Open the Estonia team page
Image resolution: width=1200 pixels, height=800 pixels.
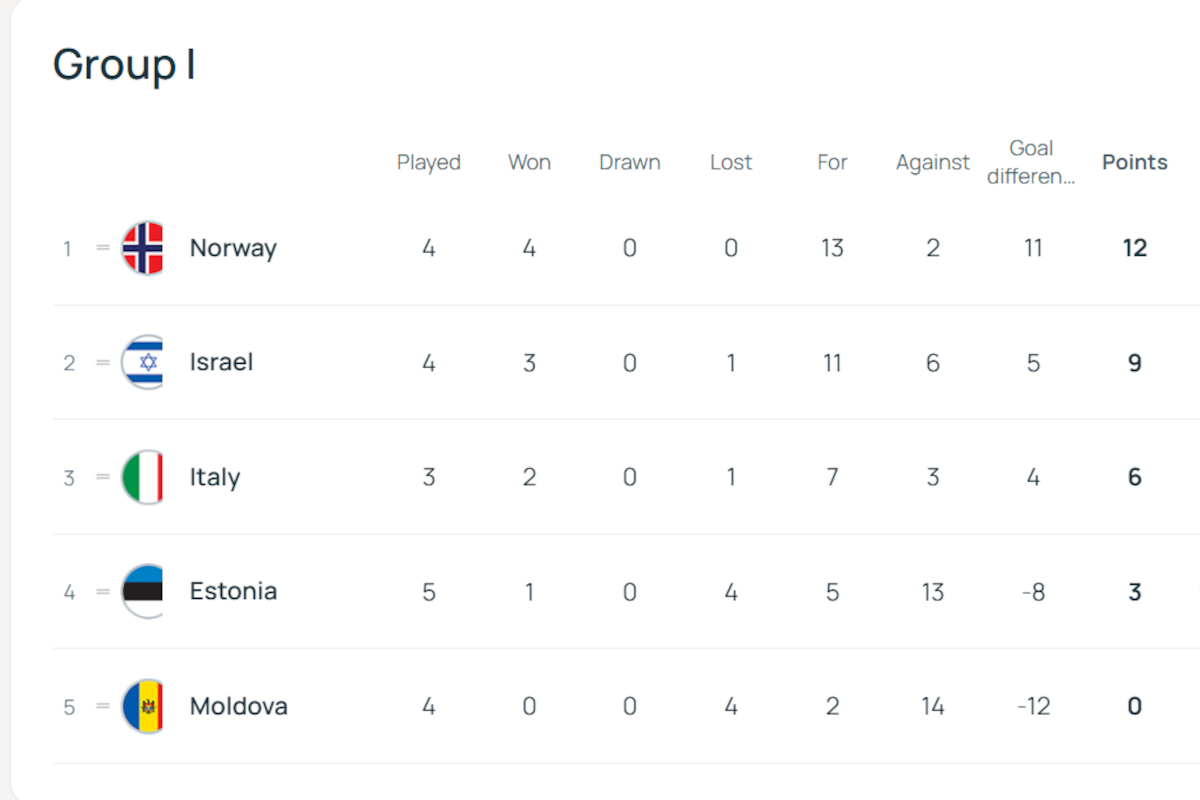[x=233, y=591]
